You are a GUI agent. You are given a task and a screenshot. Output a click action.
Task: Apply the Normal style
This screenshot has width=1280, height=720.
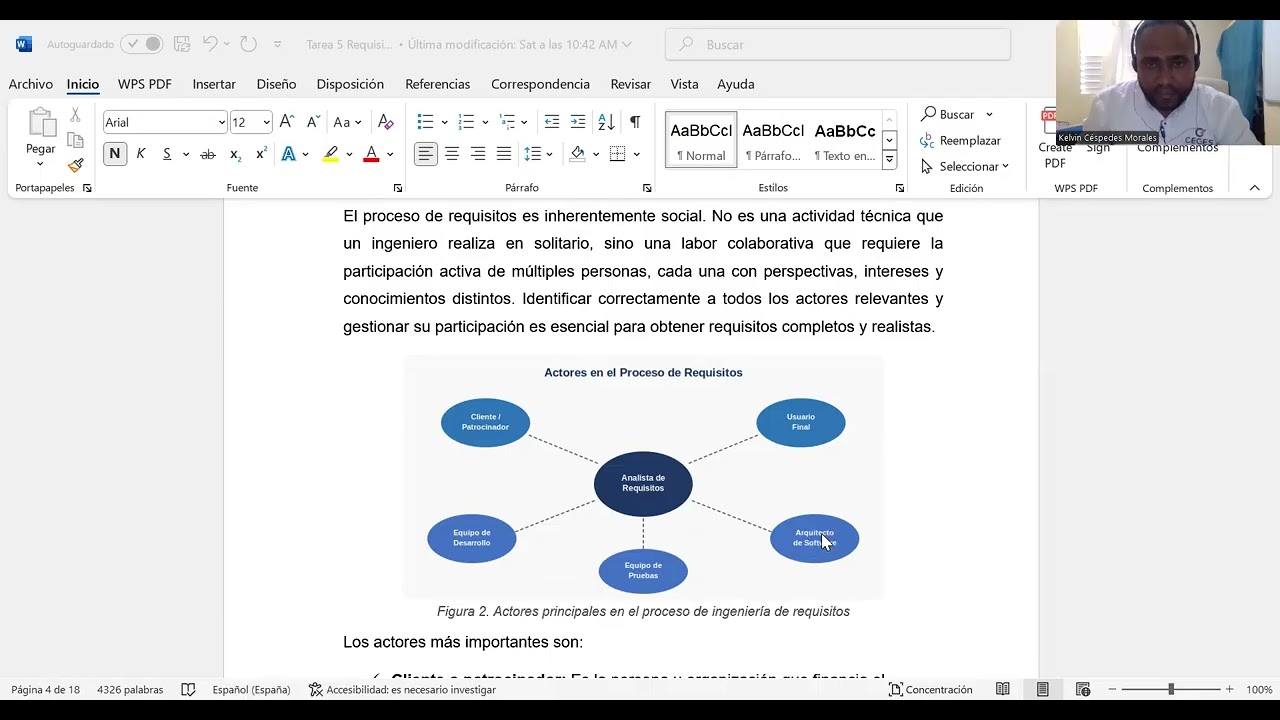click(701, 140)
